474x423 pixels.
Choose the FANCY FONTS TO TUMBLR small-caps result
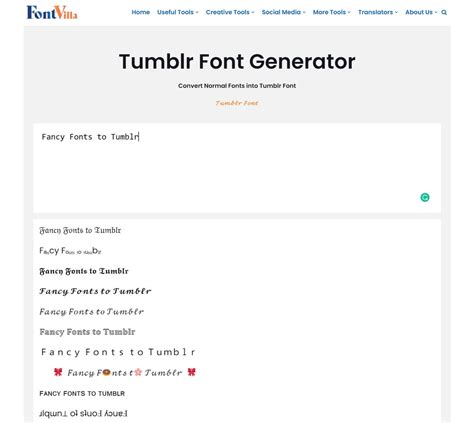[82, 394]
